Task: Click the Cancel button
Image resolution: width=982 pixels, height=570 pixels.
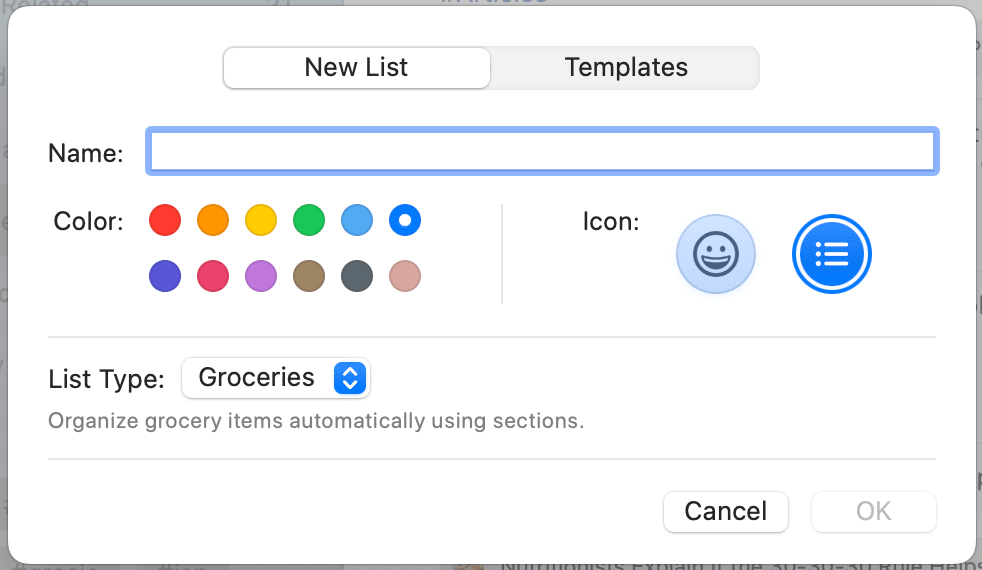Action: point(726,511)
